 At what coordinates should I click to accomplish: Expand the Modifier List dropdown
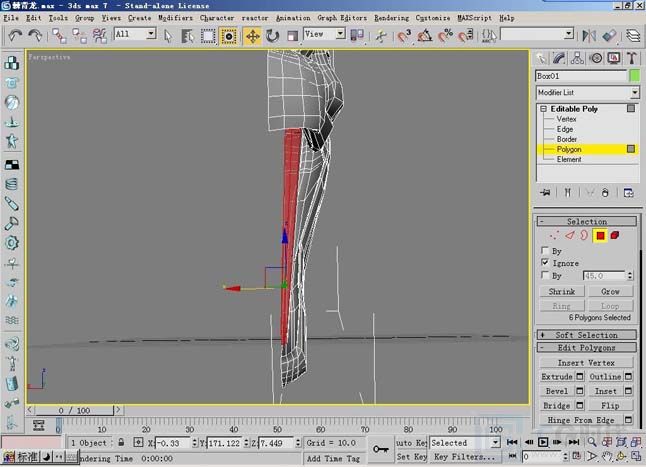pos(634,93)
